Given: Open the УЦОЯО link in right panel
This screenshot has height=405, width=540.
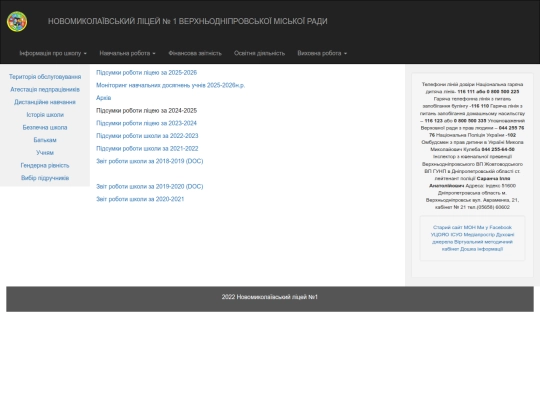Looking at the screenshot, I should 440,235.
